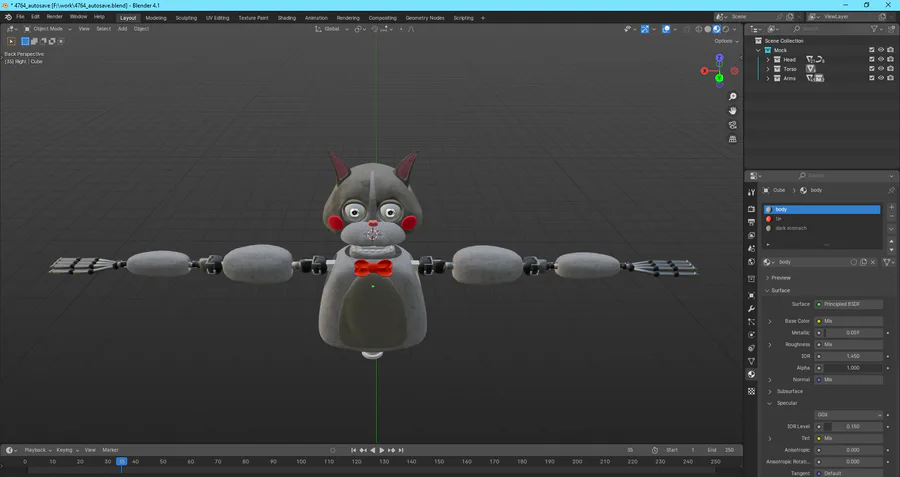Disable Arms collection in renders

pos(890,77)
